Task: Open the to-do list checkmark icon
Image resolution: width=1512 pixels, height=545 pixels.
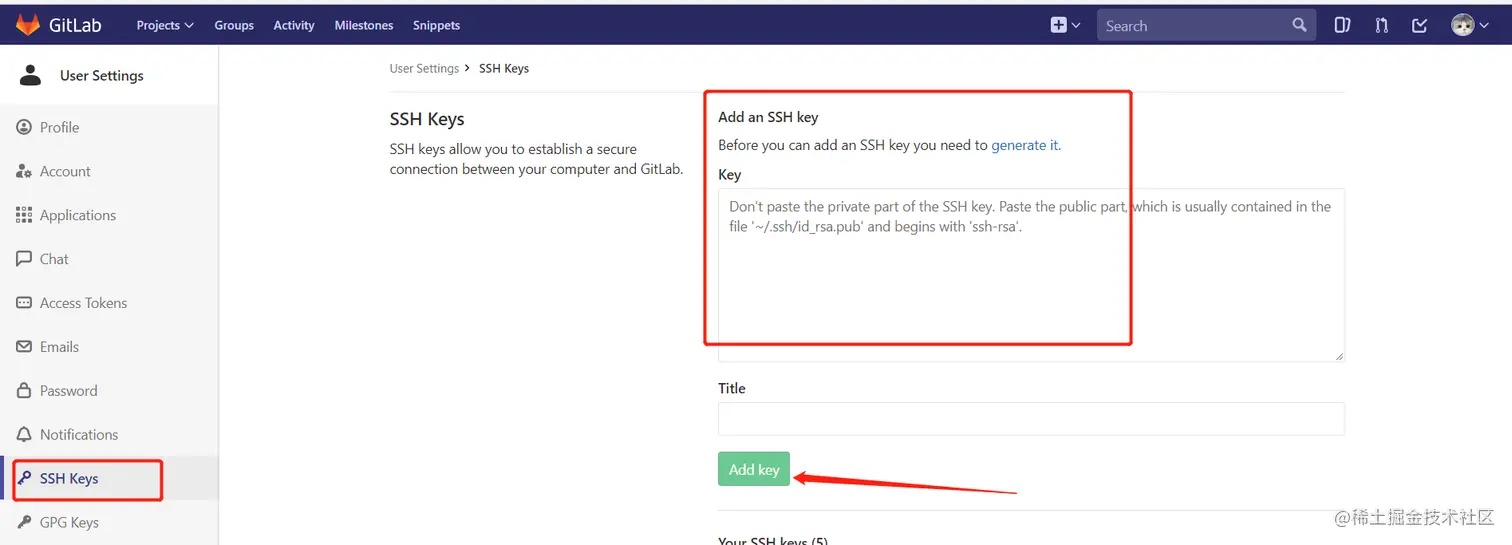Action: pyautogui.click(x=1419, y=25)
